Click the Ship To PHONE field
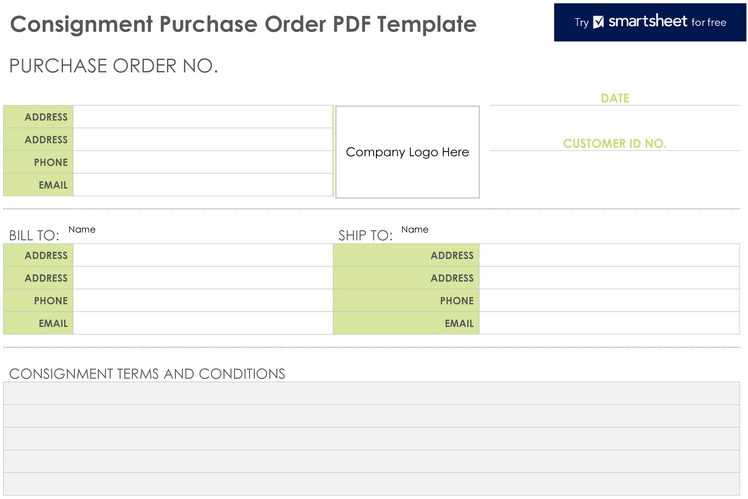 pos(609,301)
